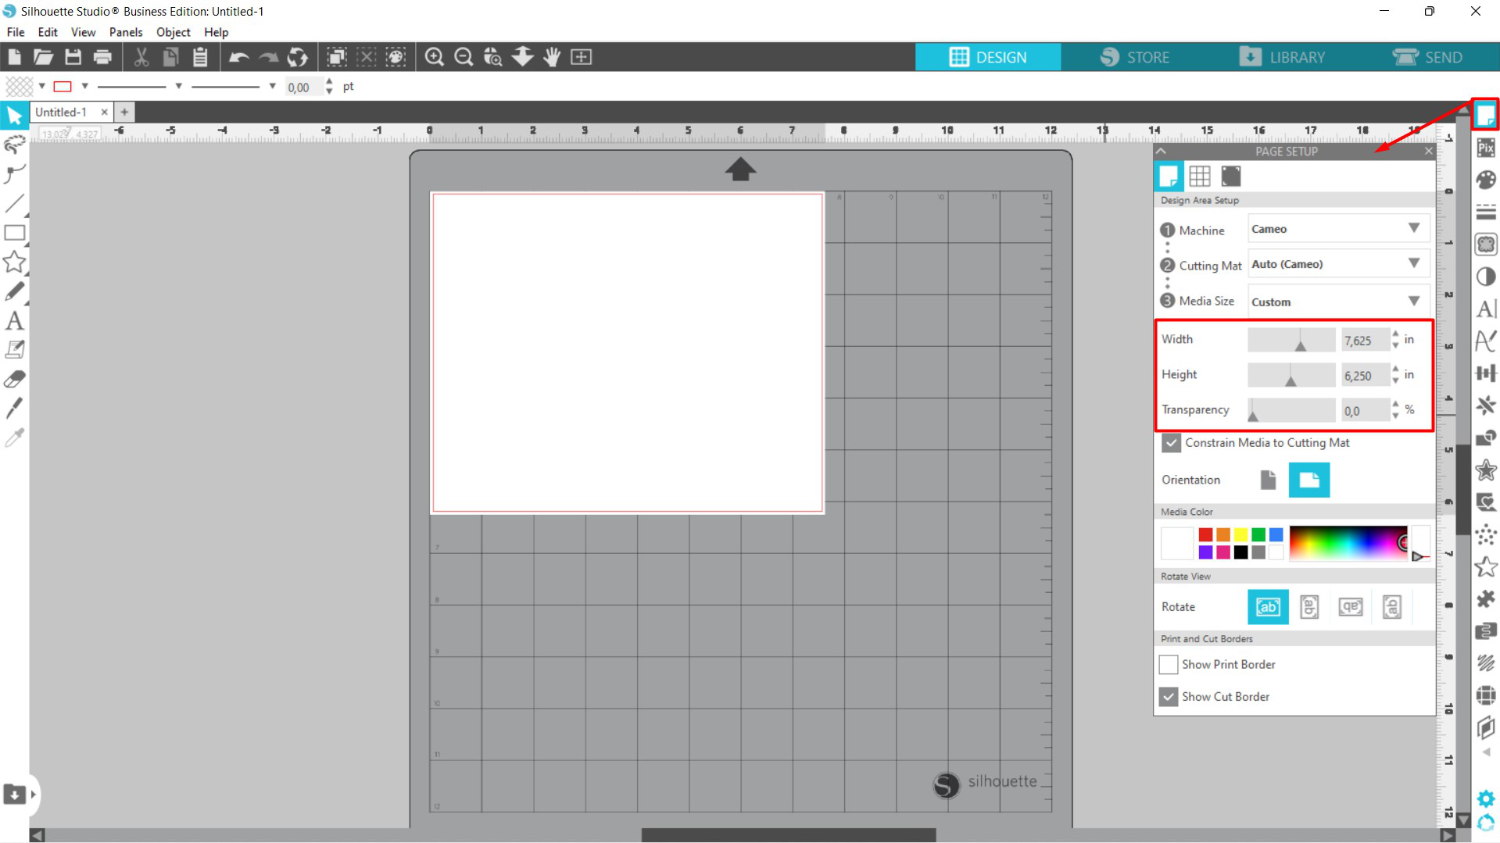Select the last rotate view option

pos(1392,607)
